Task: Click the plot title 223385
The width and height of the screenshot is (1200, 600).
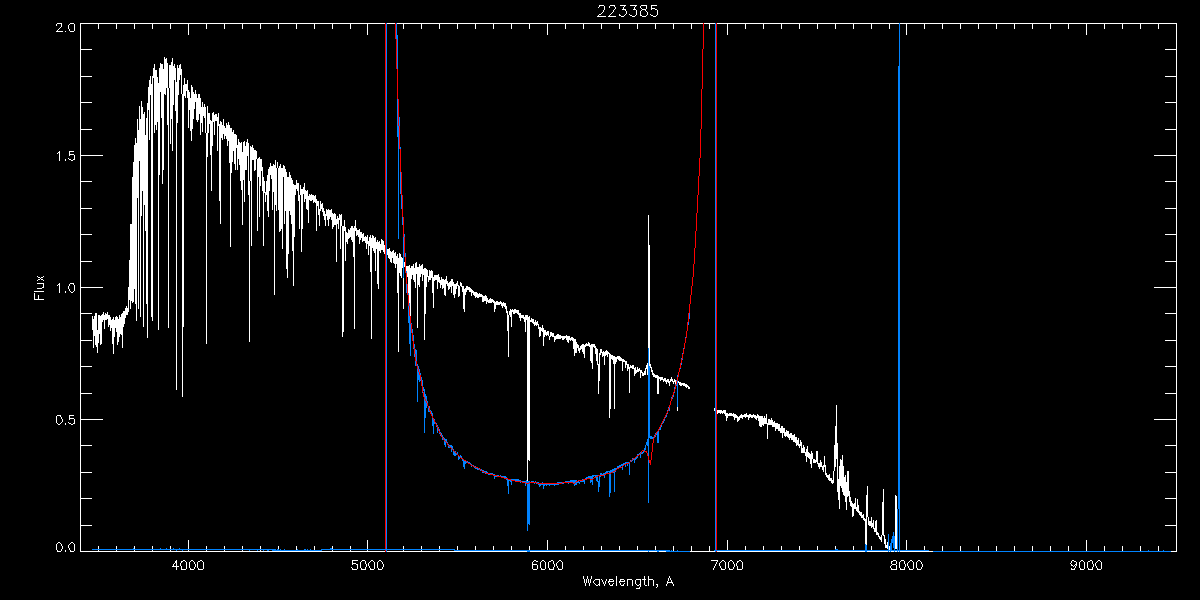Action: click(629, 11)
